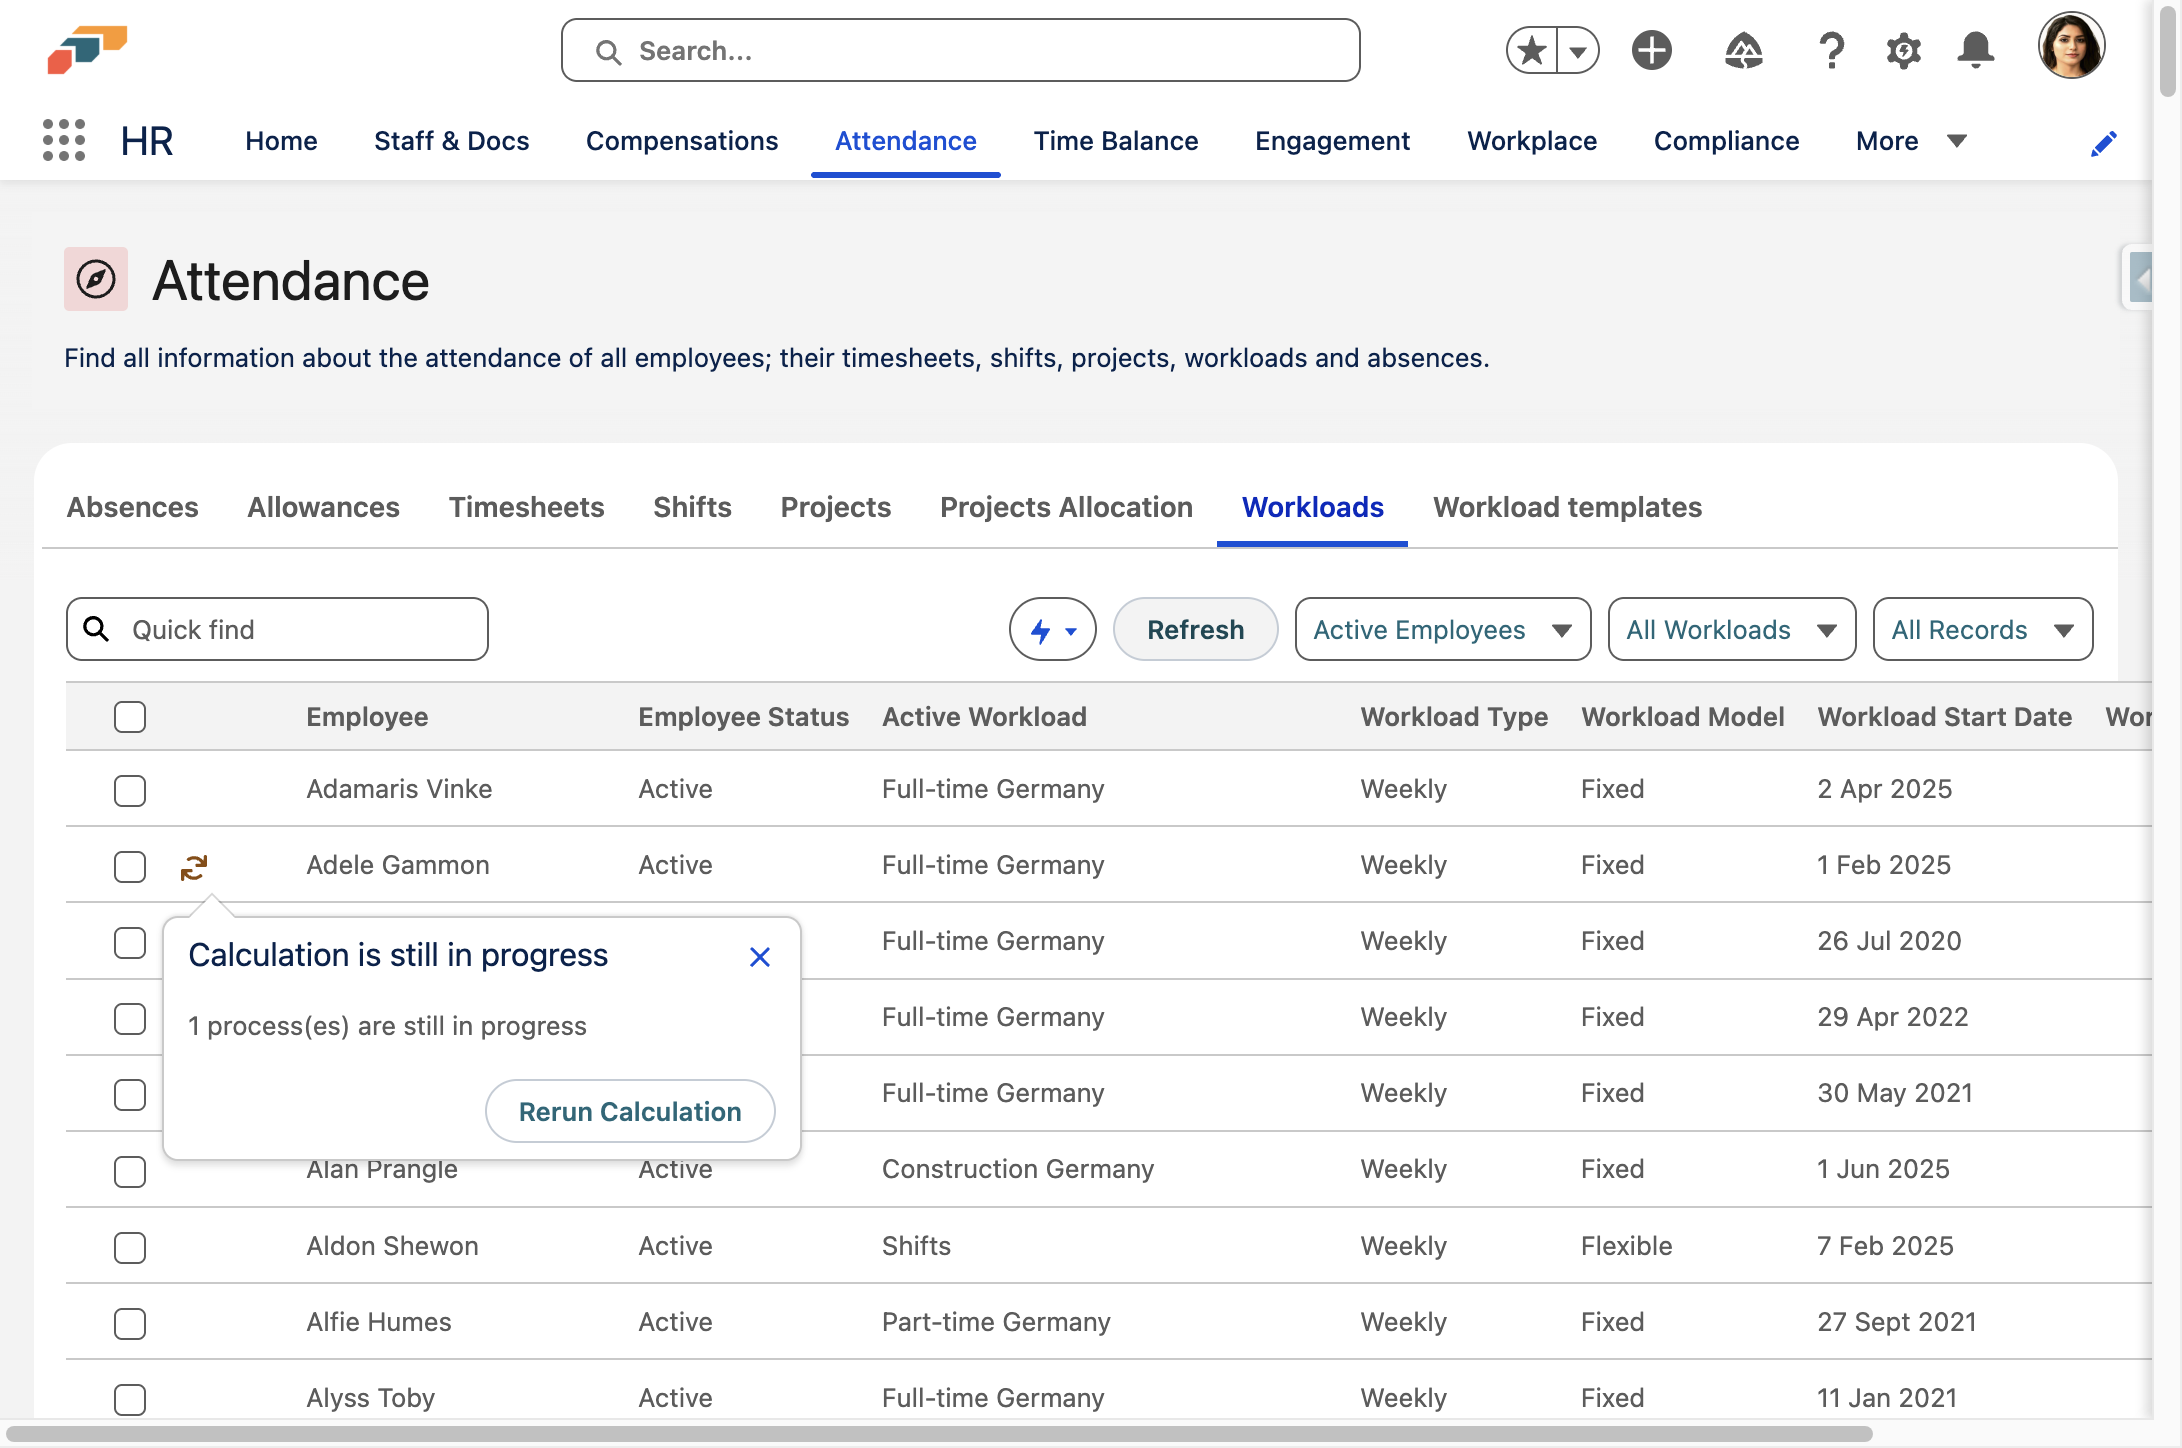Viewport: 2182px width, 1448px height.
Task: Click inside the Quick find field
Action: click(x=276, y=629)
